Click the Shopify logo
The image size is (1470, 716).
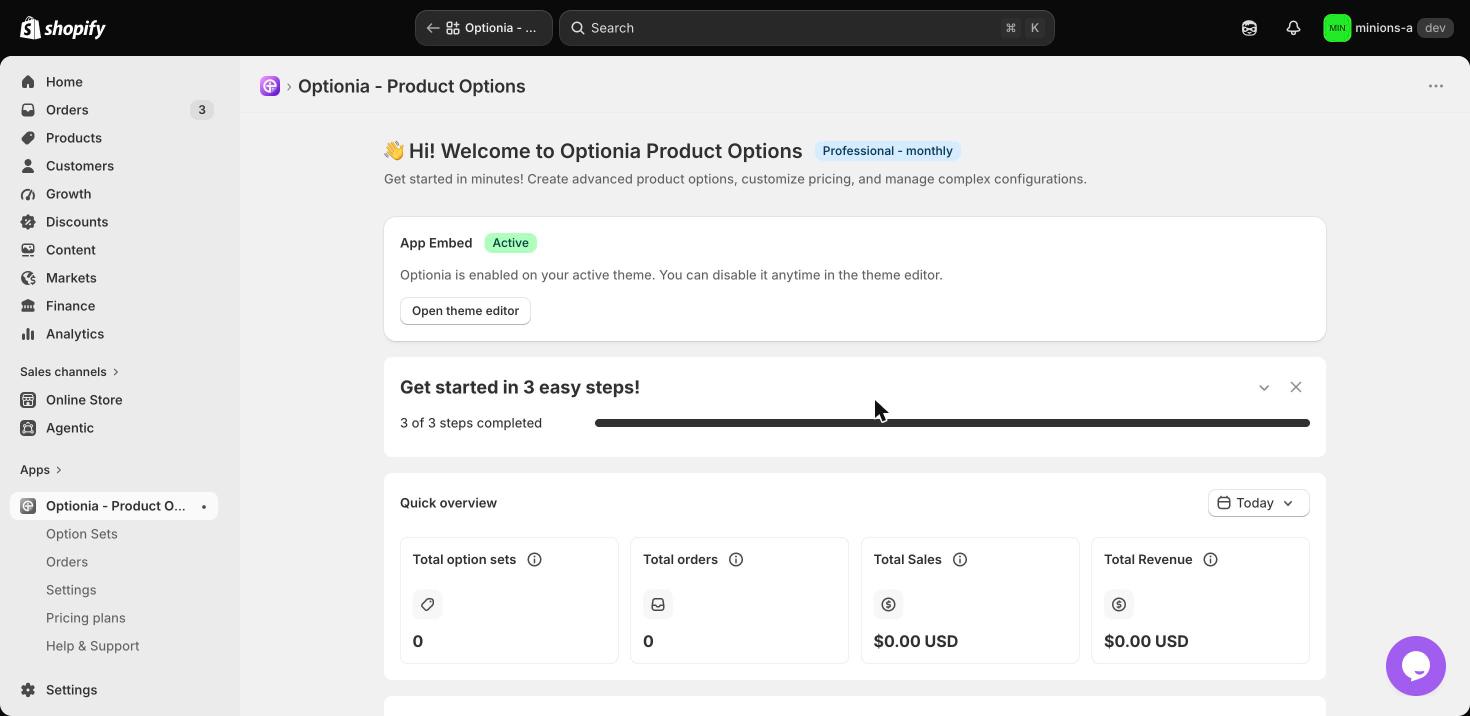63,28
